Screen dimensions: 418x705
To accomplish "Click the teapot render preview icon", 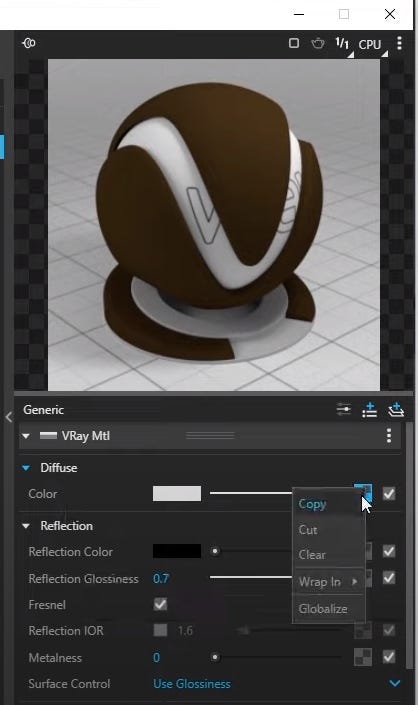I will coord(318,43).
